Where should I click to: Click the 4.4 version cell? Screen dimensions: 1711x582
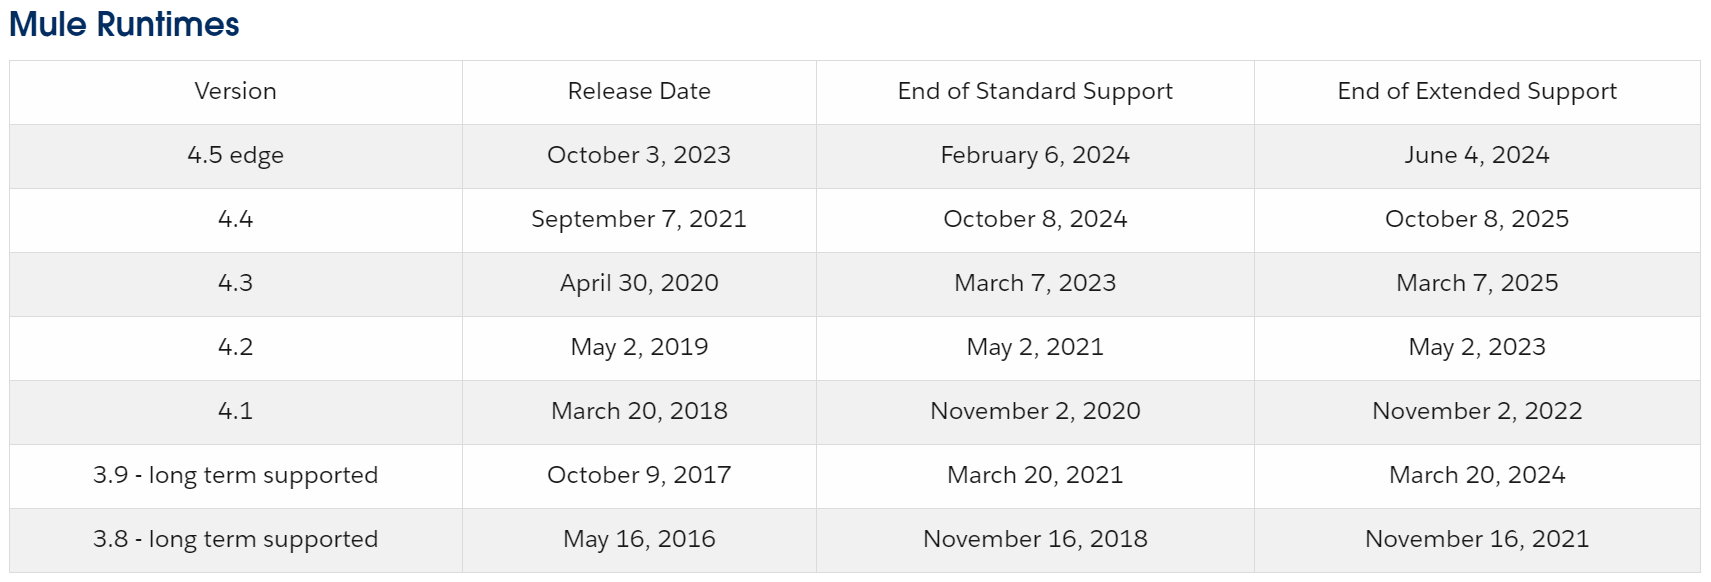[x=236, y=219]
